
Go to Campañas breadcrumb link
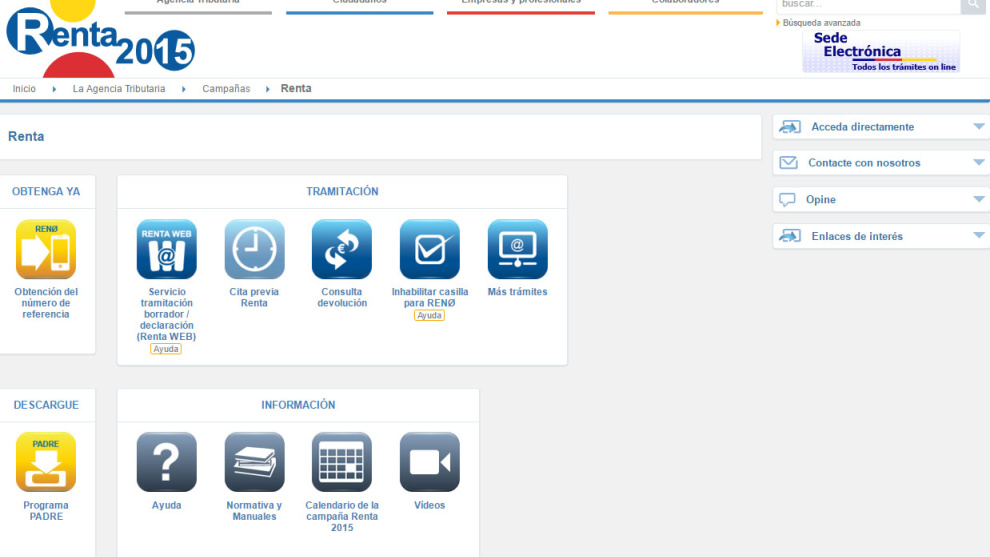coord(226,89)
